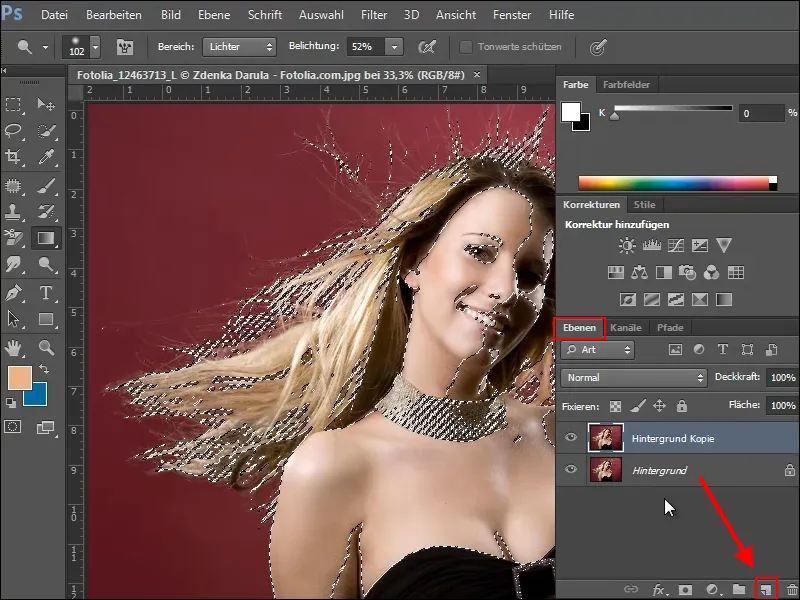
Task: Create a new layer group
Action: tap(739, 590)
